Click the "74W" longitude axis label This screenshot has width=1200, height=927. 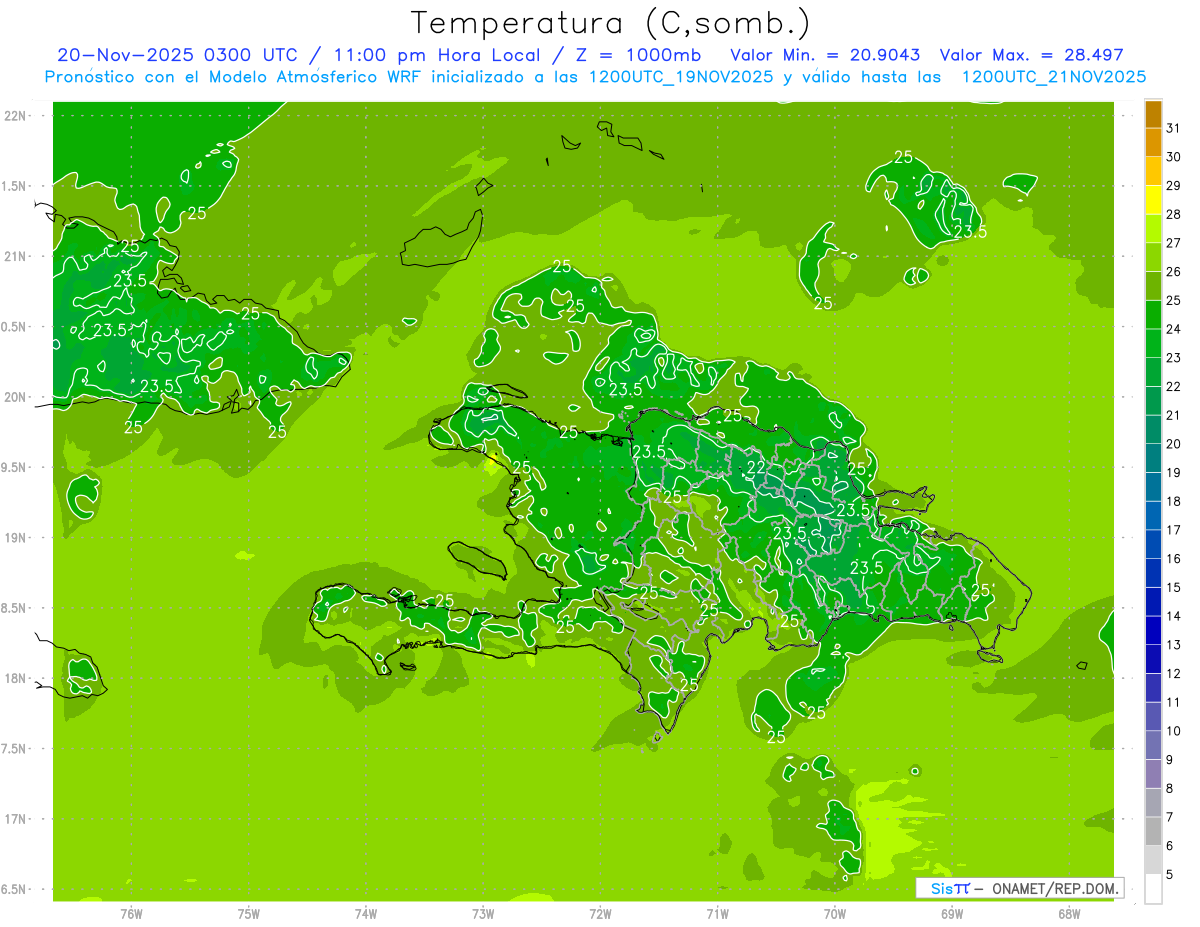point(366,914)
